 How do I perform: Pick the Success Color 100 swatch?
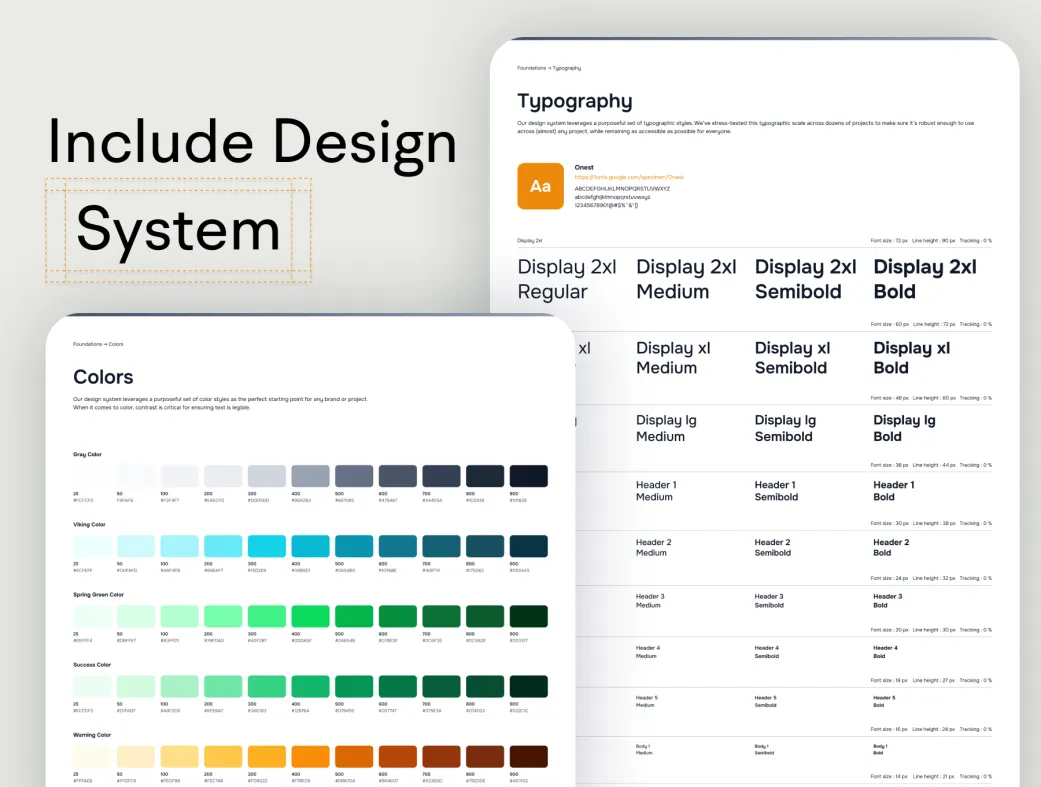pyautogui.click(x=179, y=686)
